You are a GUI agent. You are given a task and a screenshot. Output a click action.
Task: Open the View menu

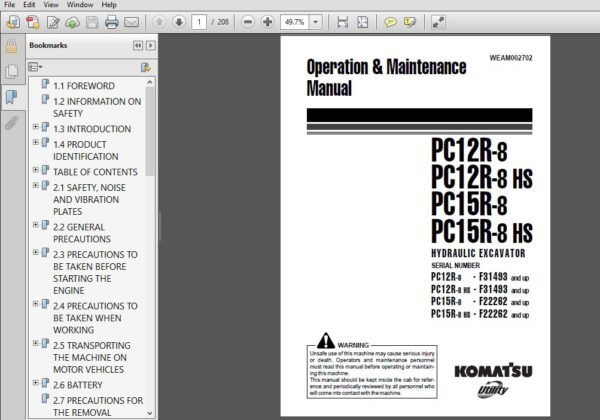tap(51, 5)
